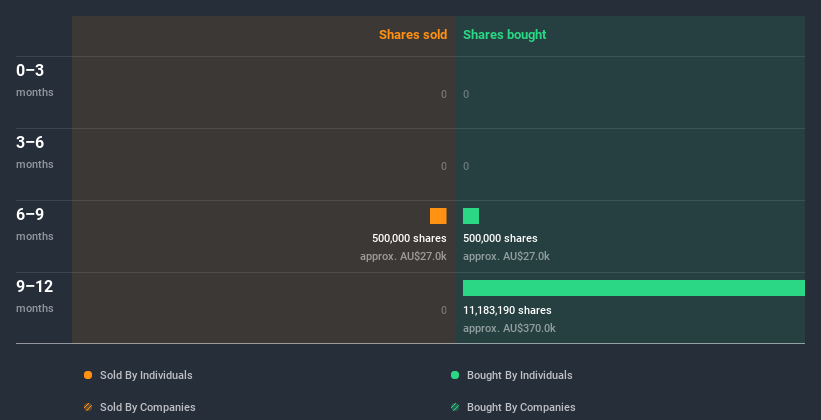Image resolution: width=821 pixels, height=420 pixels.
Task: Select the green 6–9 months bought bar
Action: (x=471, y=216)
